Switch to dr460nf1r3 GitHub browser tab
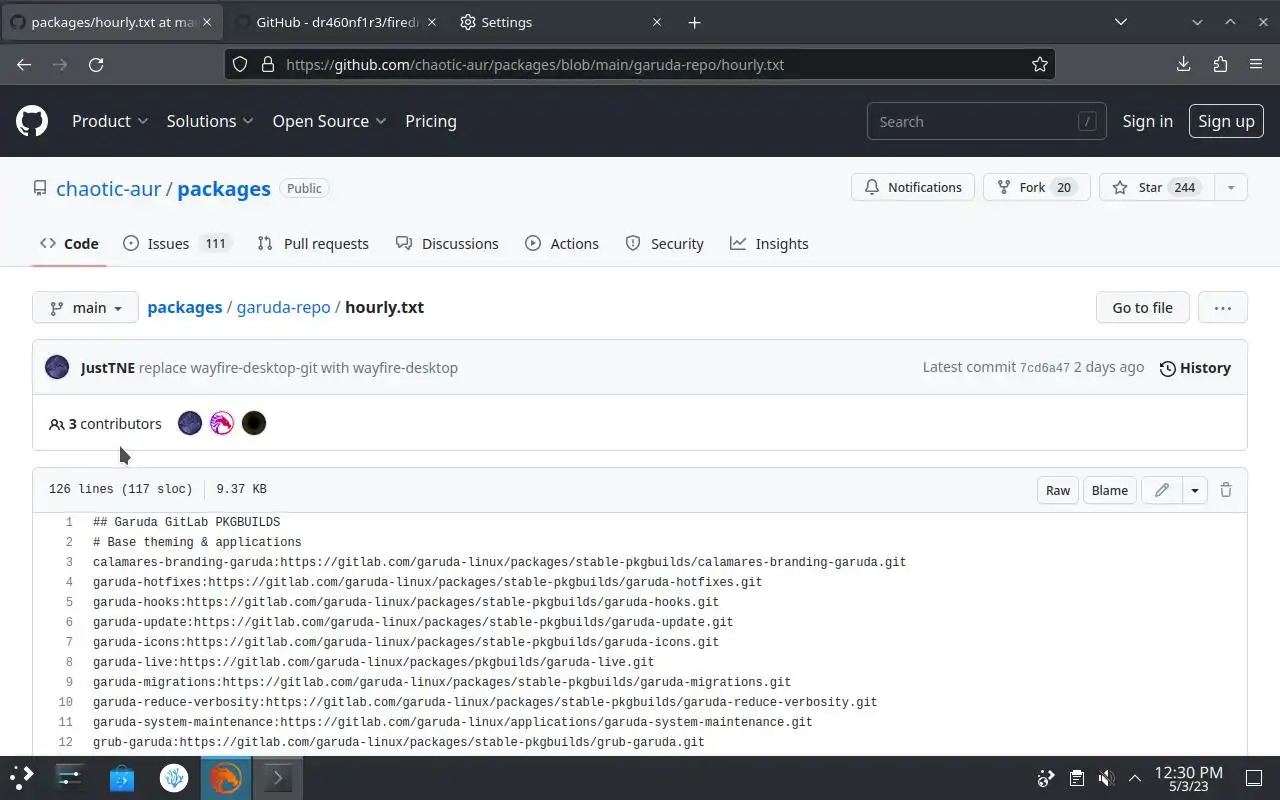The height and width of the screenshot is (800, 1280). pyautogui.click(x=334, y=22)
